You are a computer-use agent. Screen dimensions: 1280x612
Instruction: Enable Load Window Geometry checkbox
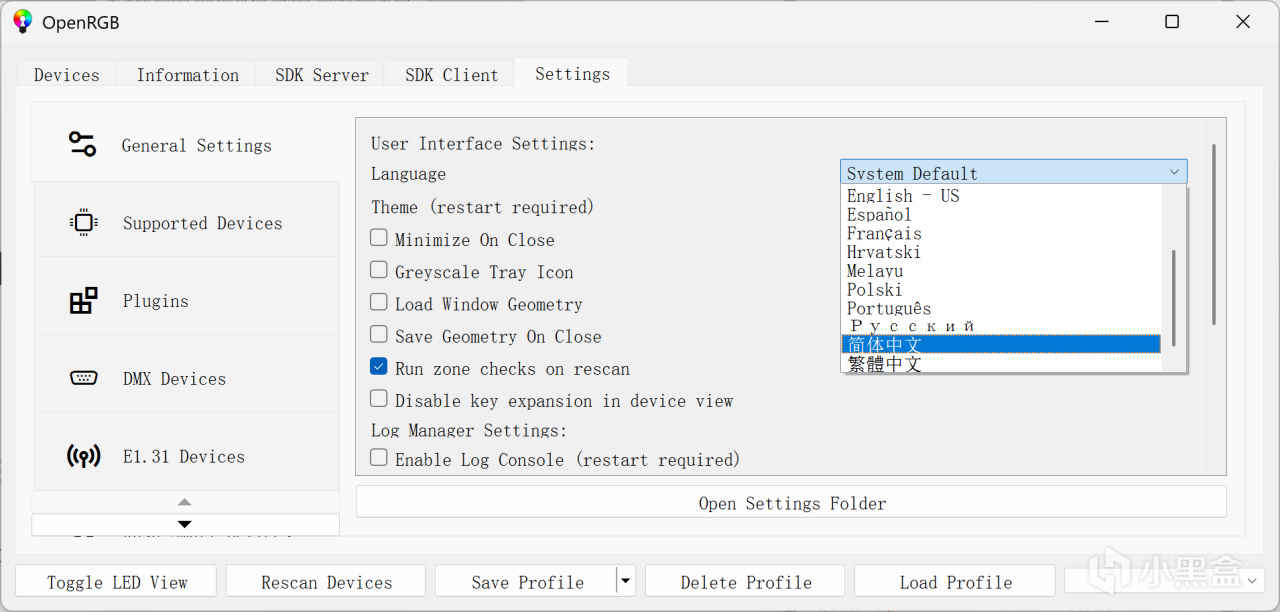point(379,303)
